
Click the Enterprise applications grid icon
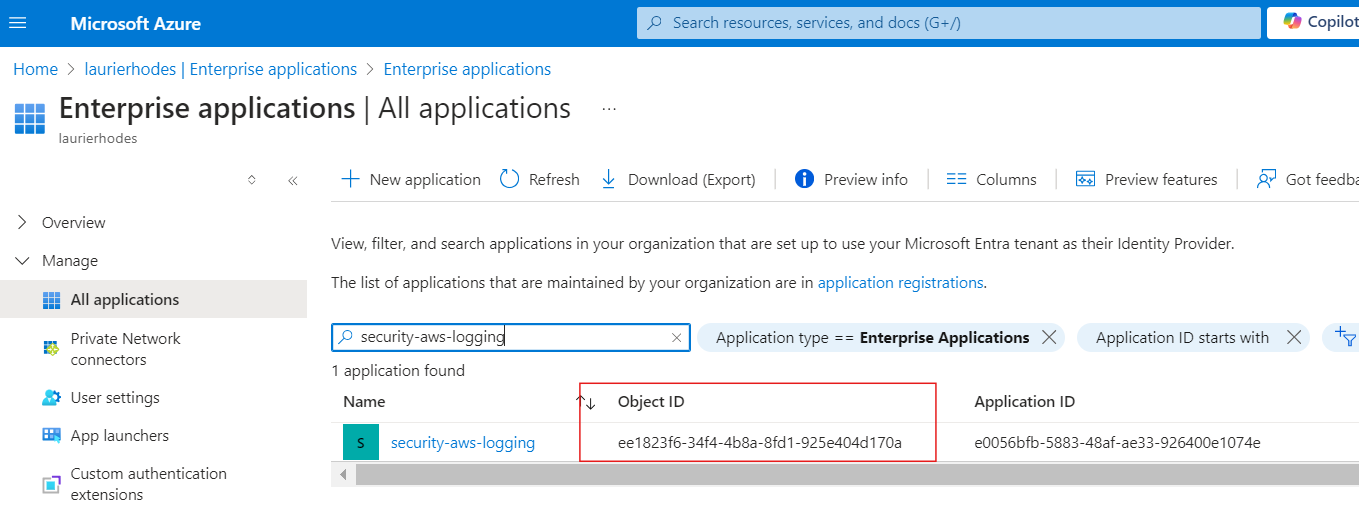pos(30,118)
